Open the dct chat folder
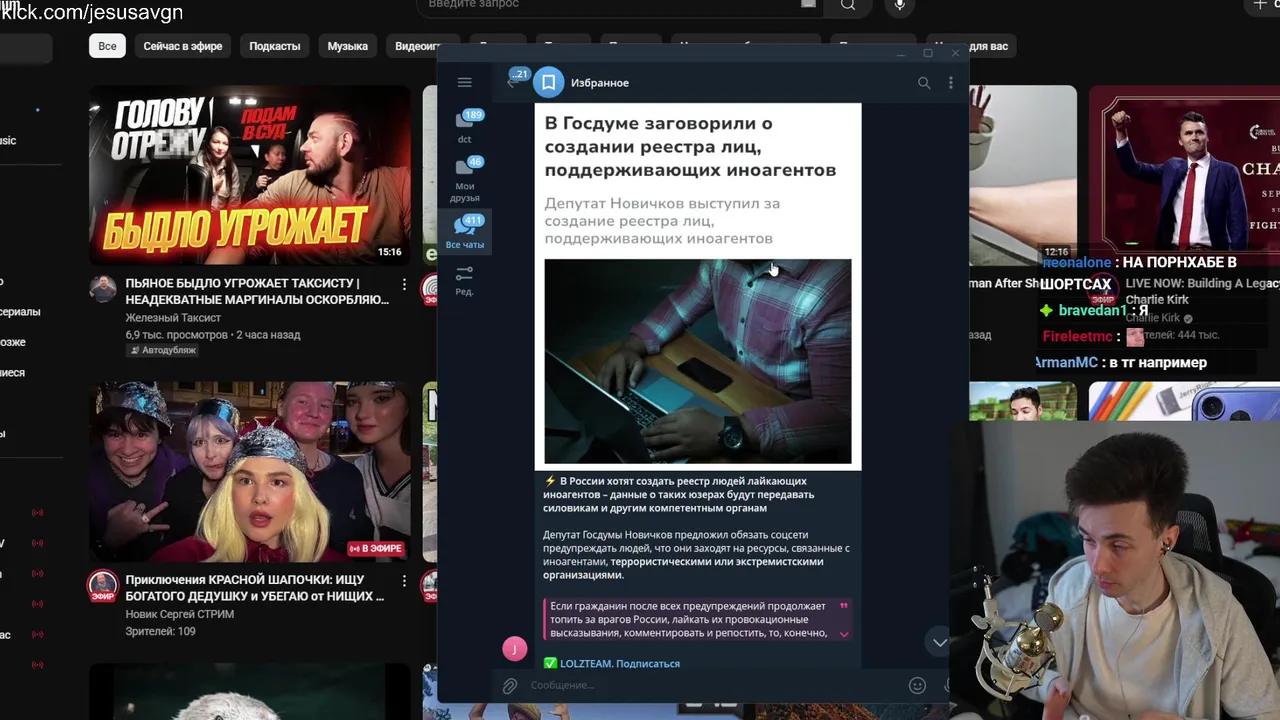Viewport: 1280px width, 720px height. (x=465, y=127)
